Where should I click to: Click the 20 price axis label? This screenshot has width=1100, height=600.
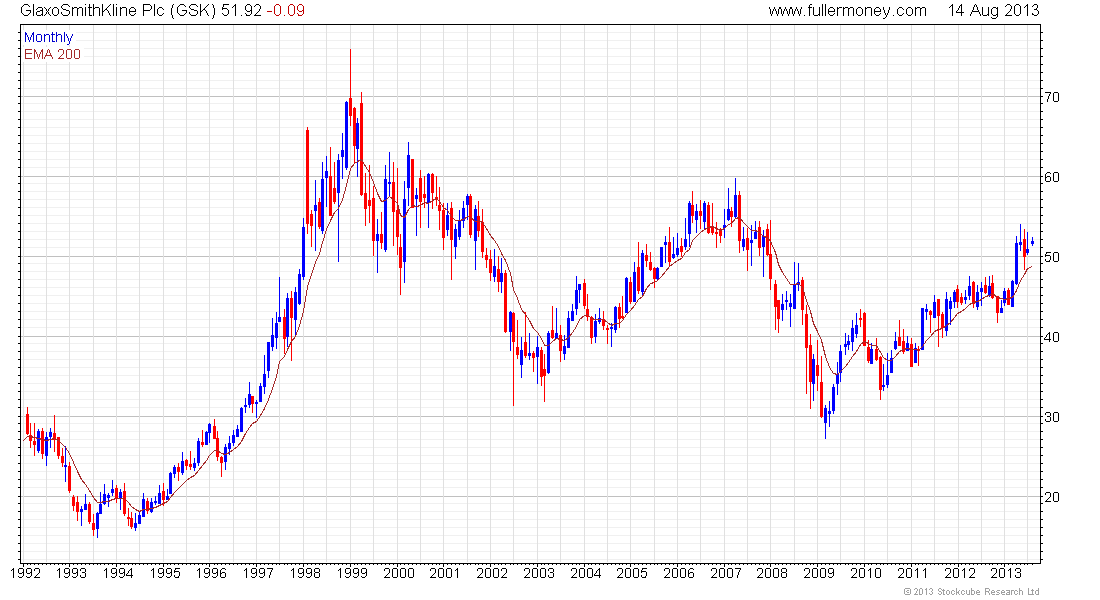1052,498
